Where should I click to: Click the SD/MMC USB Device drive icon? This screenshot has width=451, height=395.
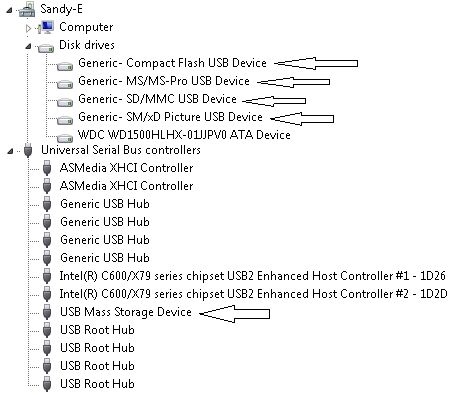[x=65, y=102]
